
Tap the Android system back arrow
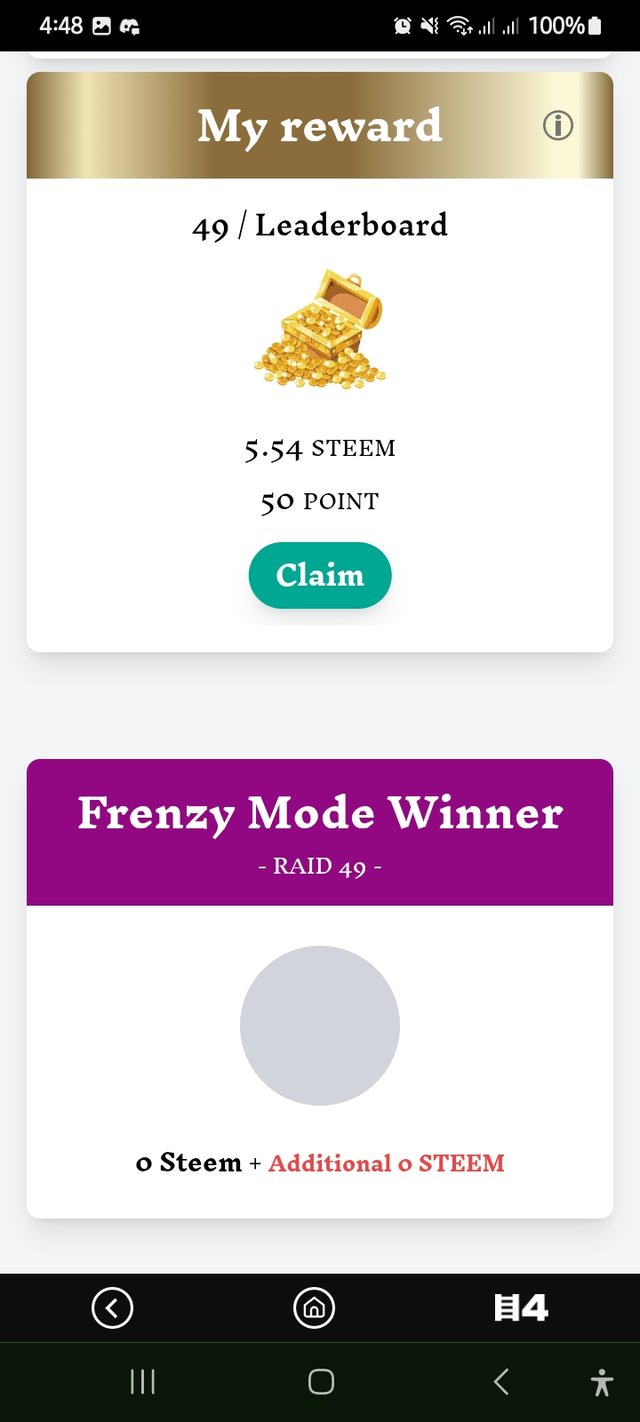(501, 1382)
